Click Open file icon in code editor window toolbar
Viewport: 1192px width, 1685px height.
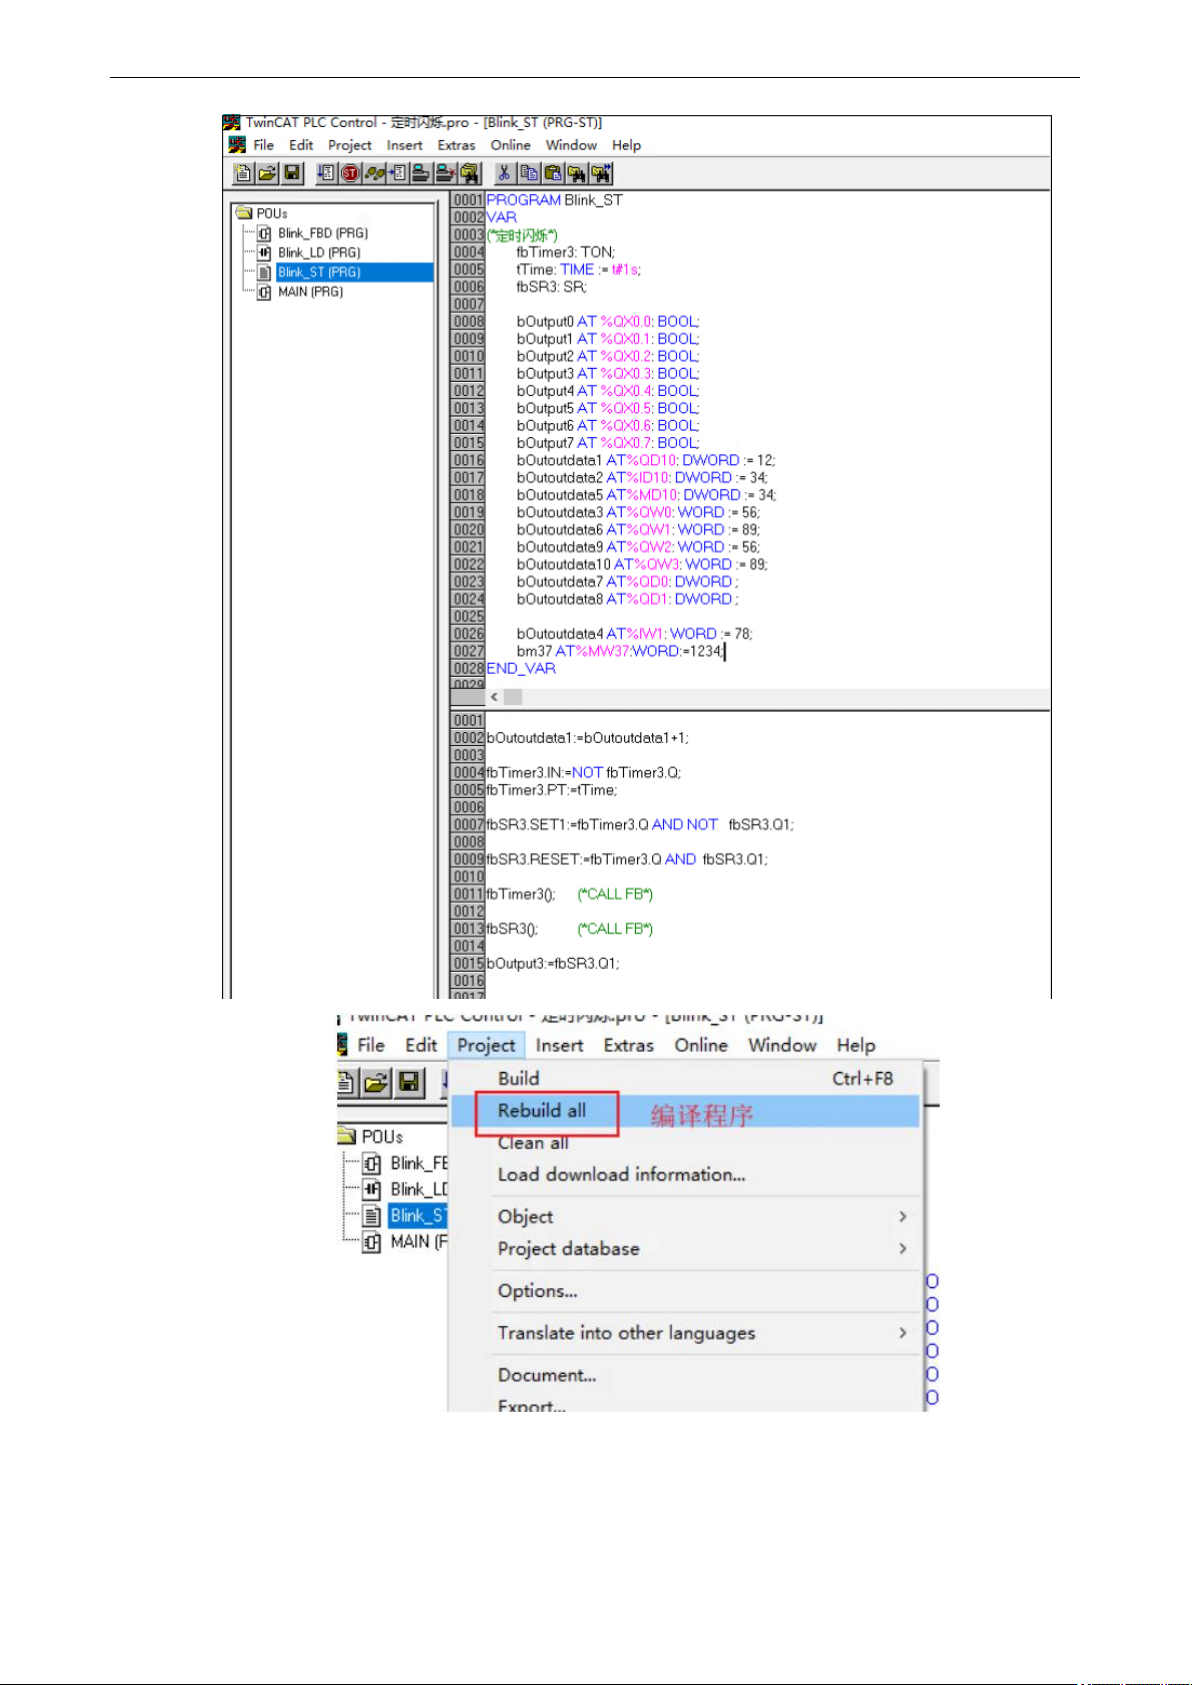tap(267, 173)
